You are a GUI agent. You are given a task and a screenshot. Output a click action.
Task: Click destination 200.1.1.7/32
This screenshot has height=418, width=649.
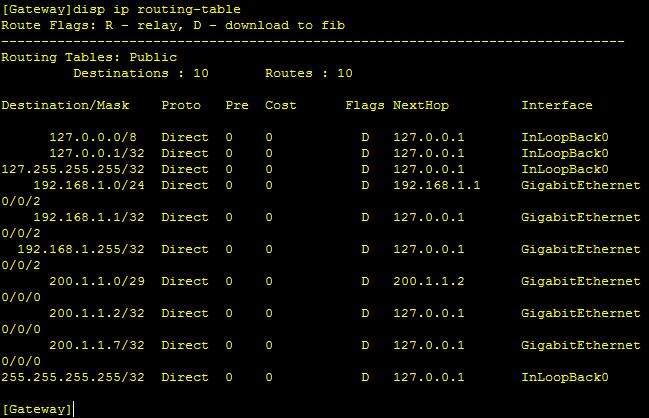(x=97, y=345)
